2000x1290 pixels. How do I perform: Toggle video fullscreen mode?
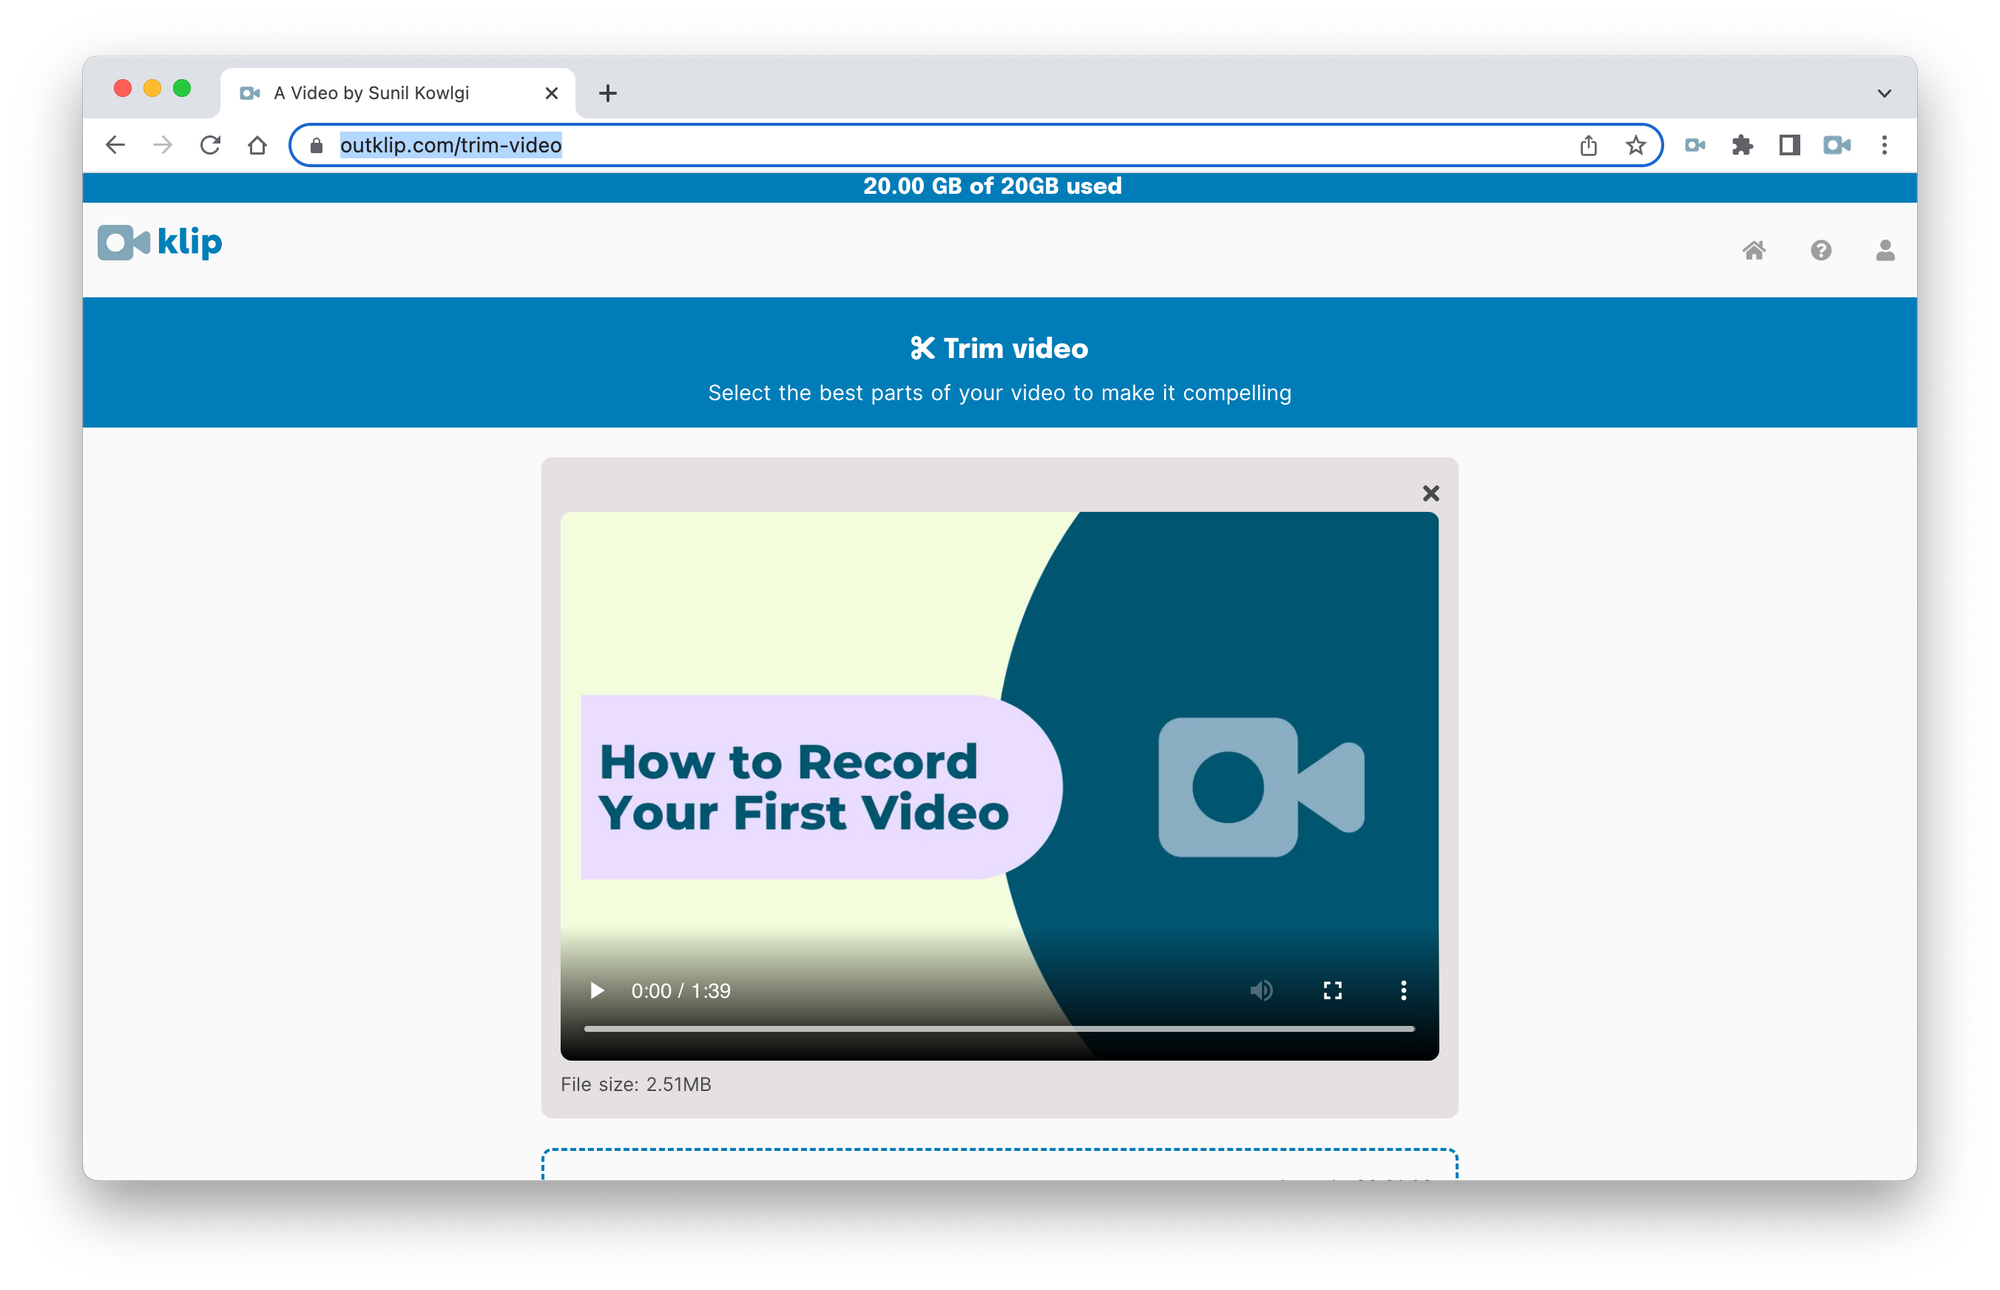[1329, 990]
